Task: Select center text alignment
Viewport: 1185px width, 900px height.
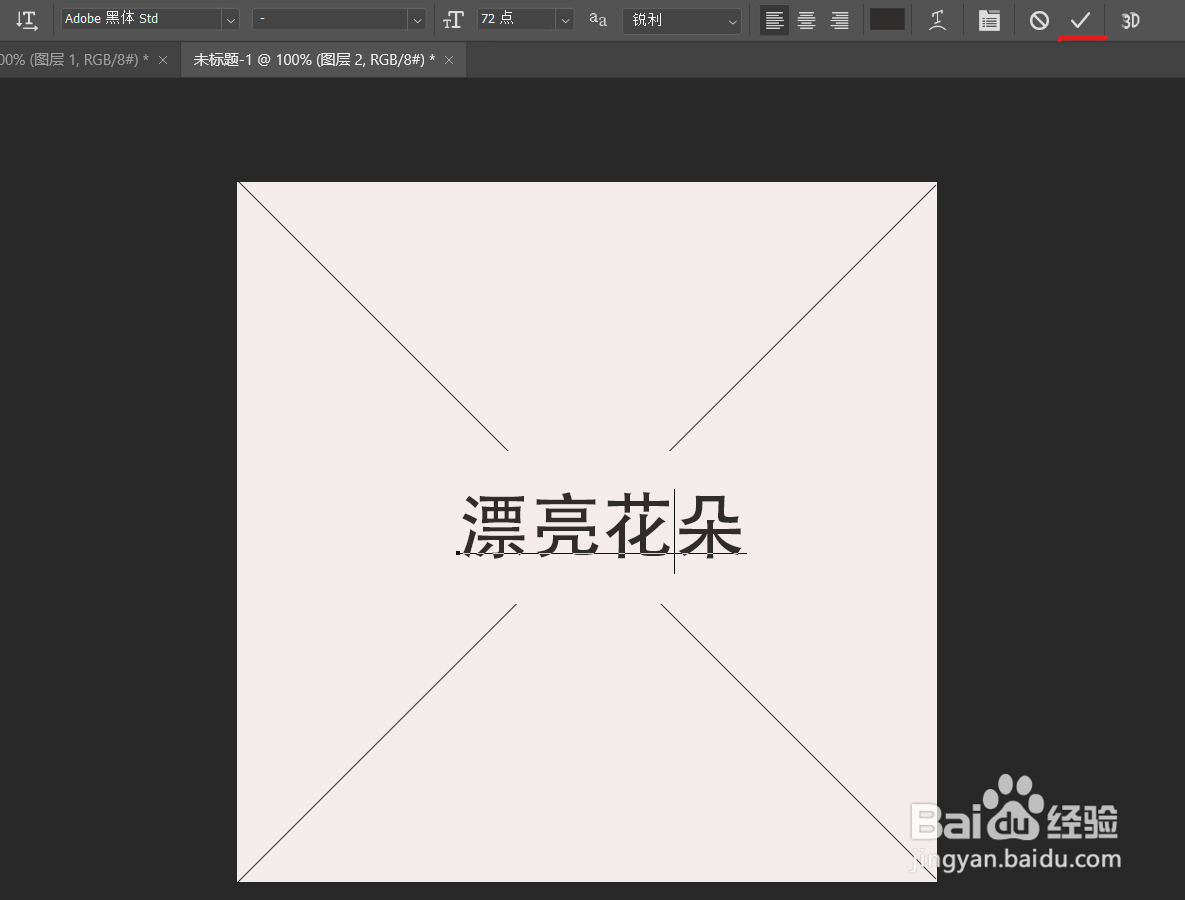Action: tap(806, 20)
